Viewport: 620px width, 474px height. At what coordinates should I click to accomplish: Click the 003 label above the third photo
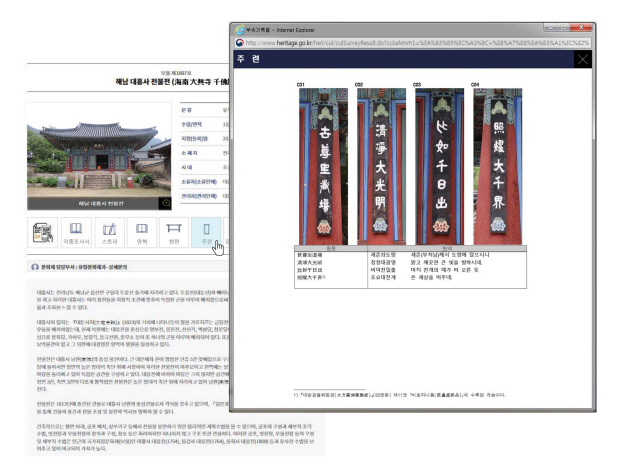417,85
